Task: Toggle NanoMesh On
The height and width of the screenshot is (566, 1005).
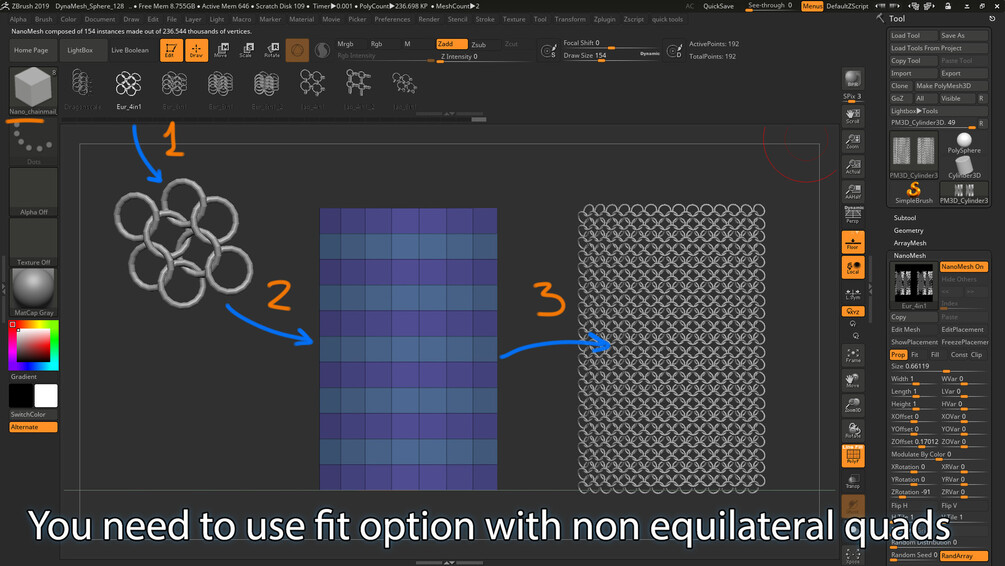Action: click(x=963, y=267)
